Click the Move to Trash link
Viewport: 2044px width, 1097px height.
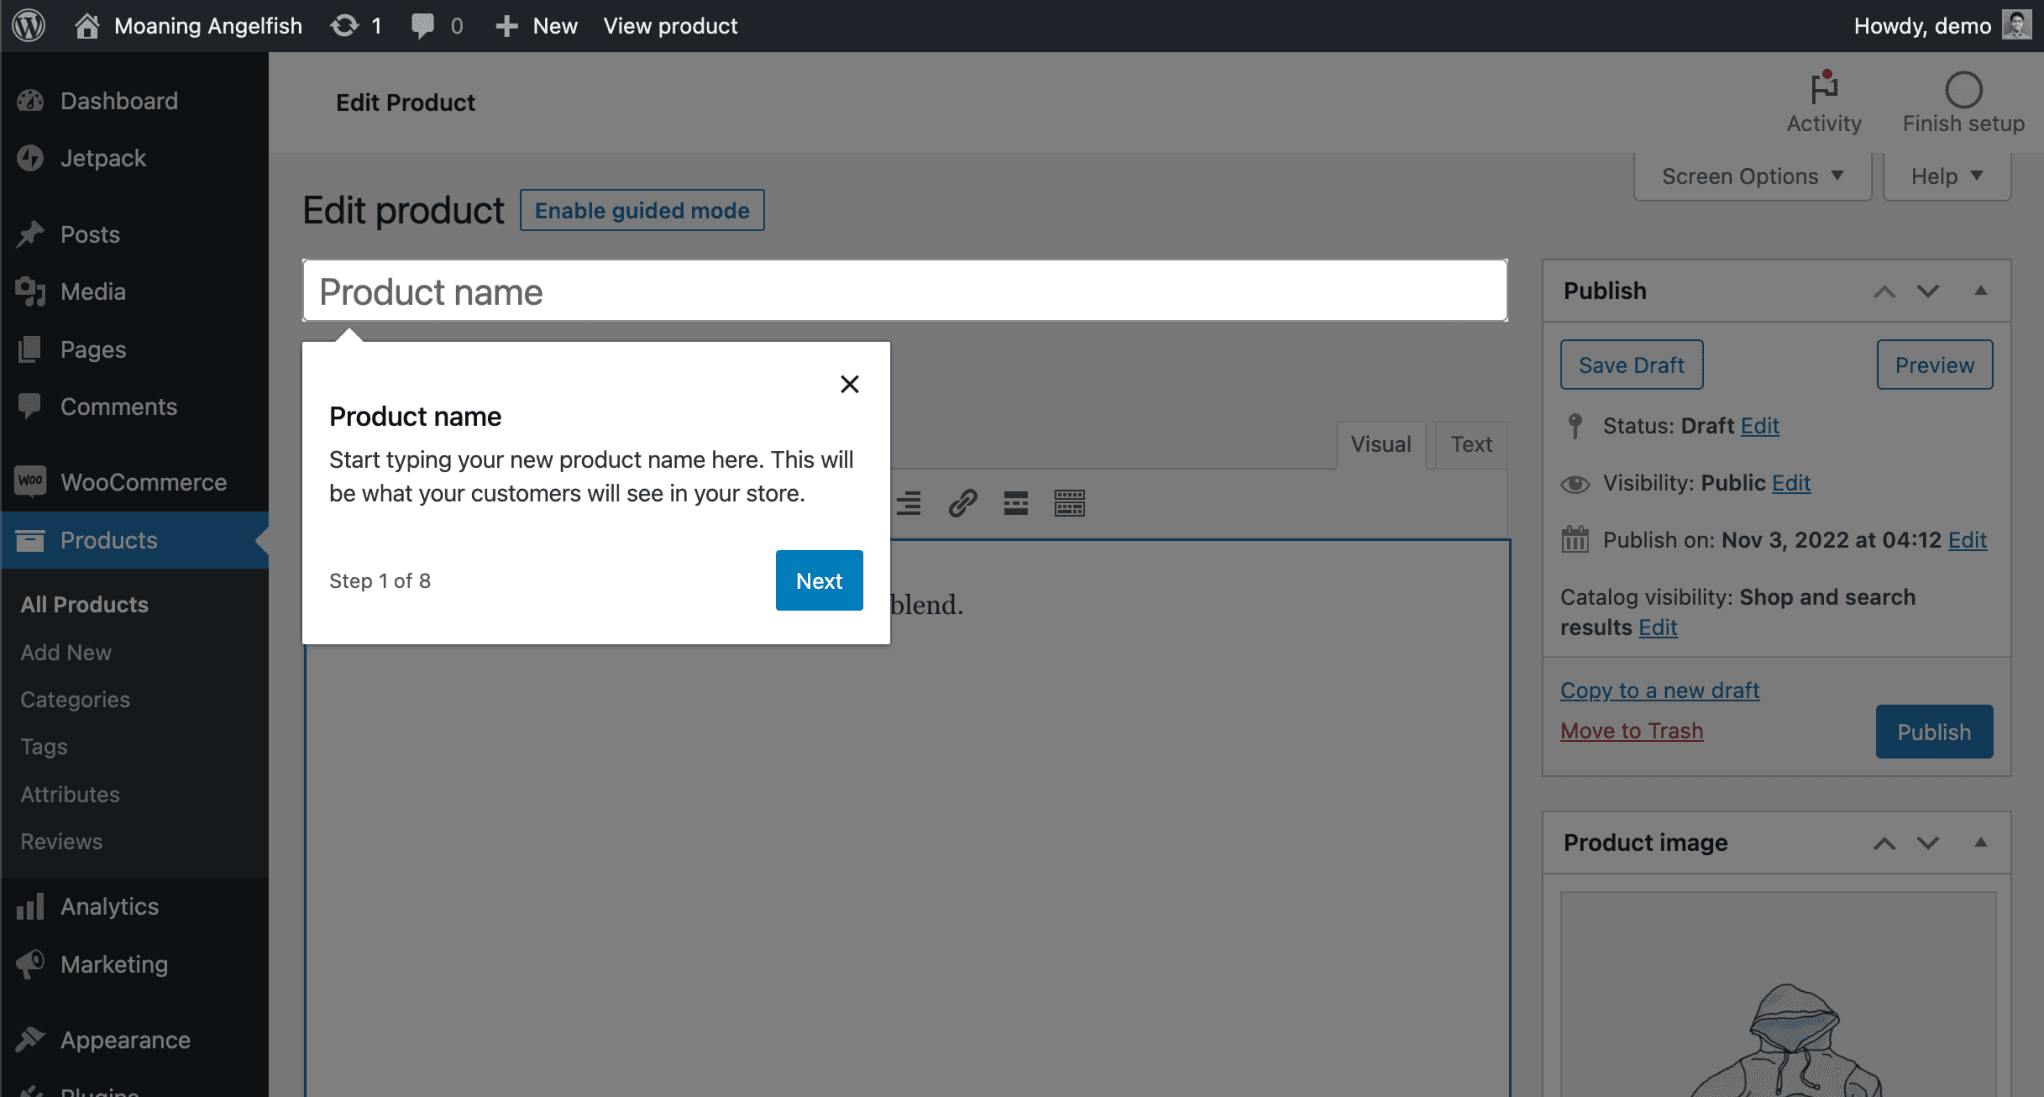pos(1631,731)
